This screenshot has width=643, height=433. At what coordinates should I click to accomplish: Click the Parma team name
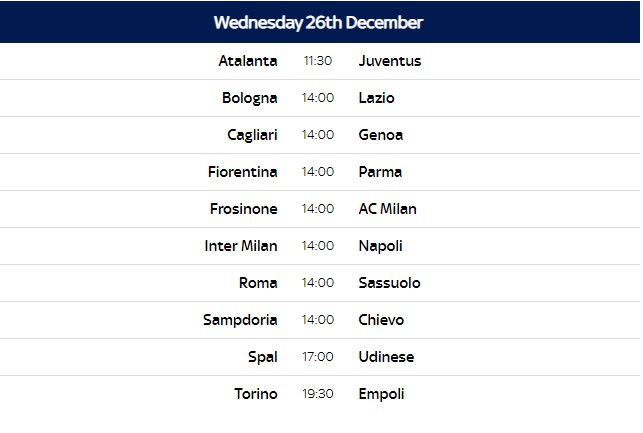pyautogui.click(x=380, y=172)
